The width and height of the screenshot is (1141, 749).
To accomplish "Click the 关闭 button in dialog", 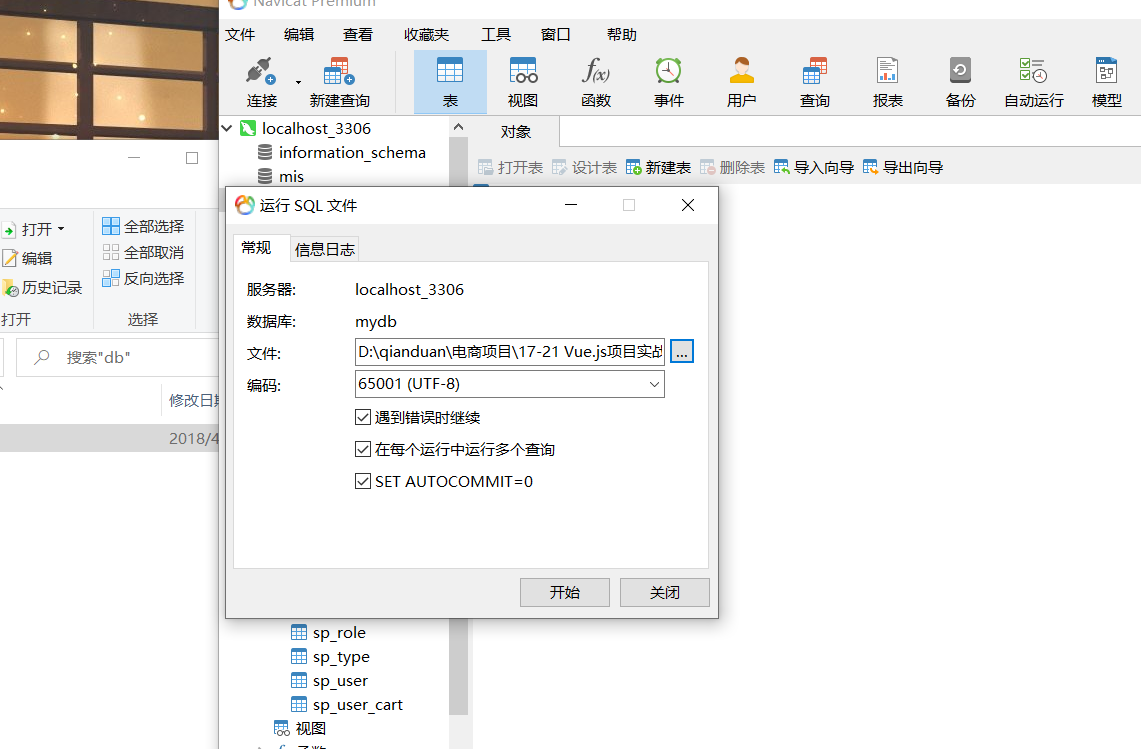I will [664, 593].
